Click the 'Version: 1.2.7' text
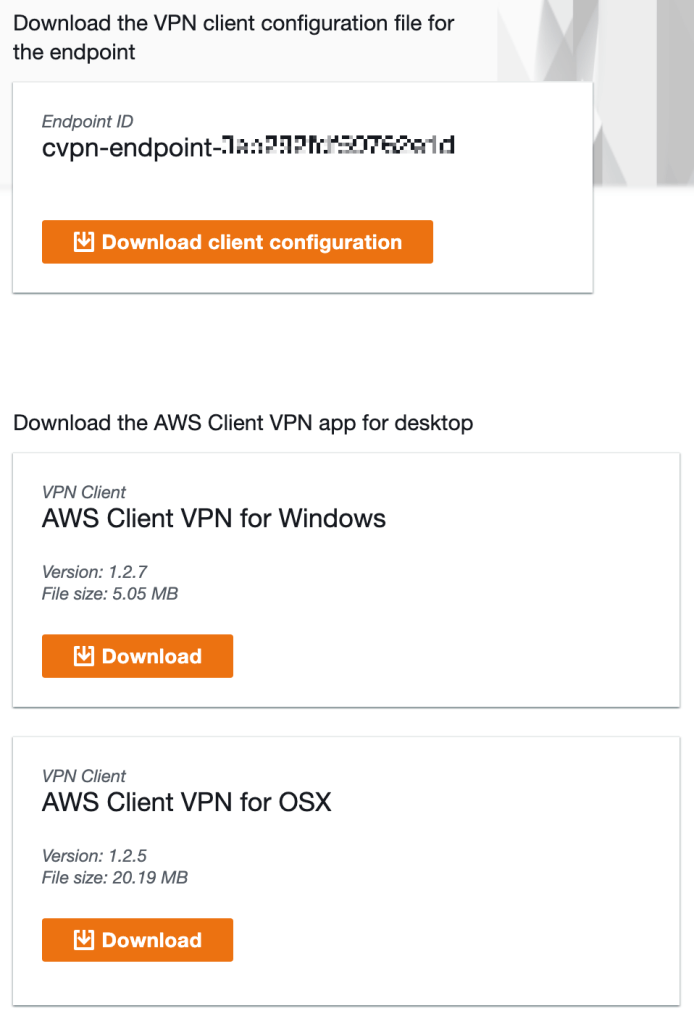The height and width of the screenshot is (1024, 694). coord(95,573)
